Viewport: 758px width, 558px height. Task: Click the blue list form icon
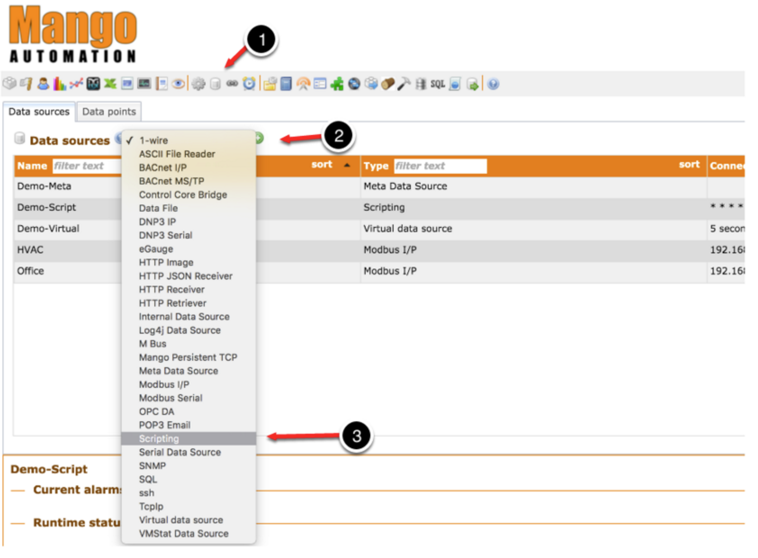(x=320, y=84)
